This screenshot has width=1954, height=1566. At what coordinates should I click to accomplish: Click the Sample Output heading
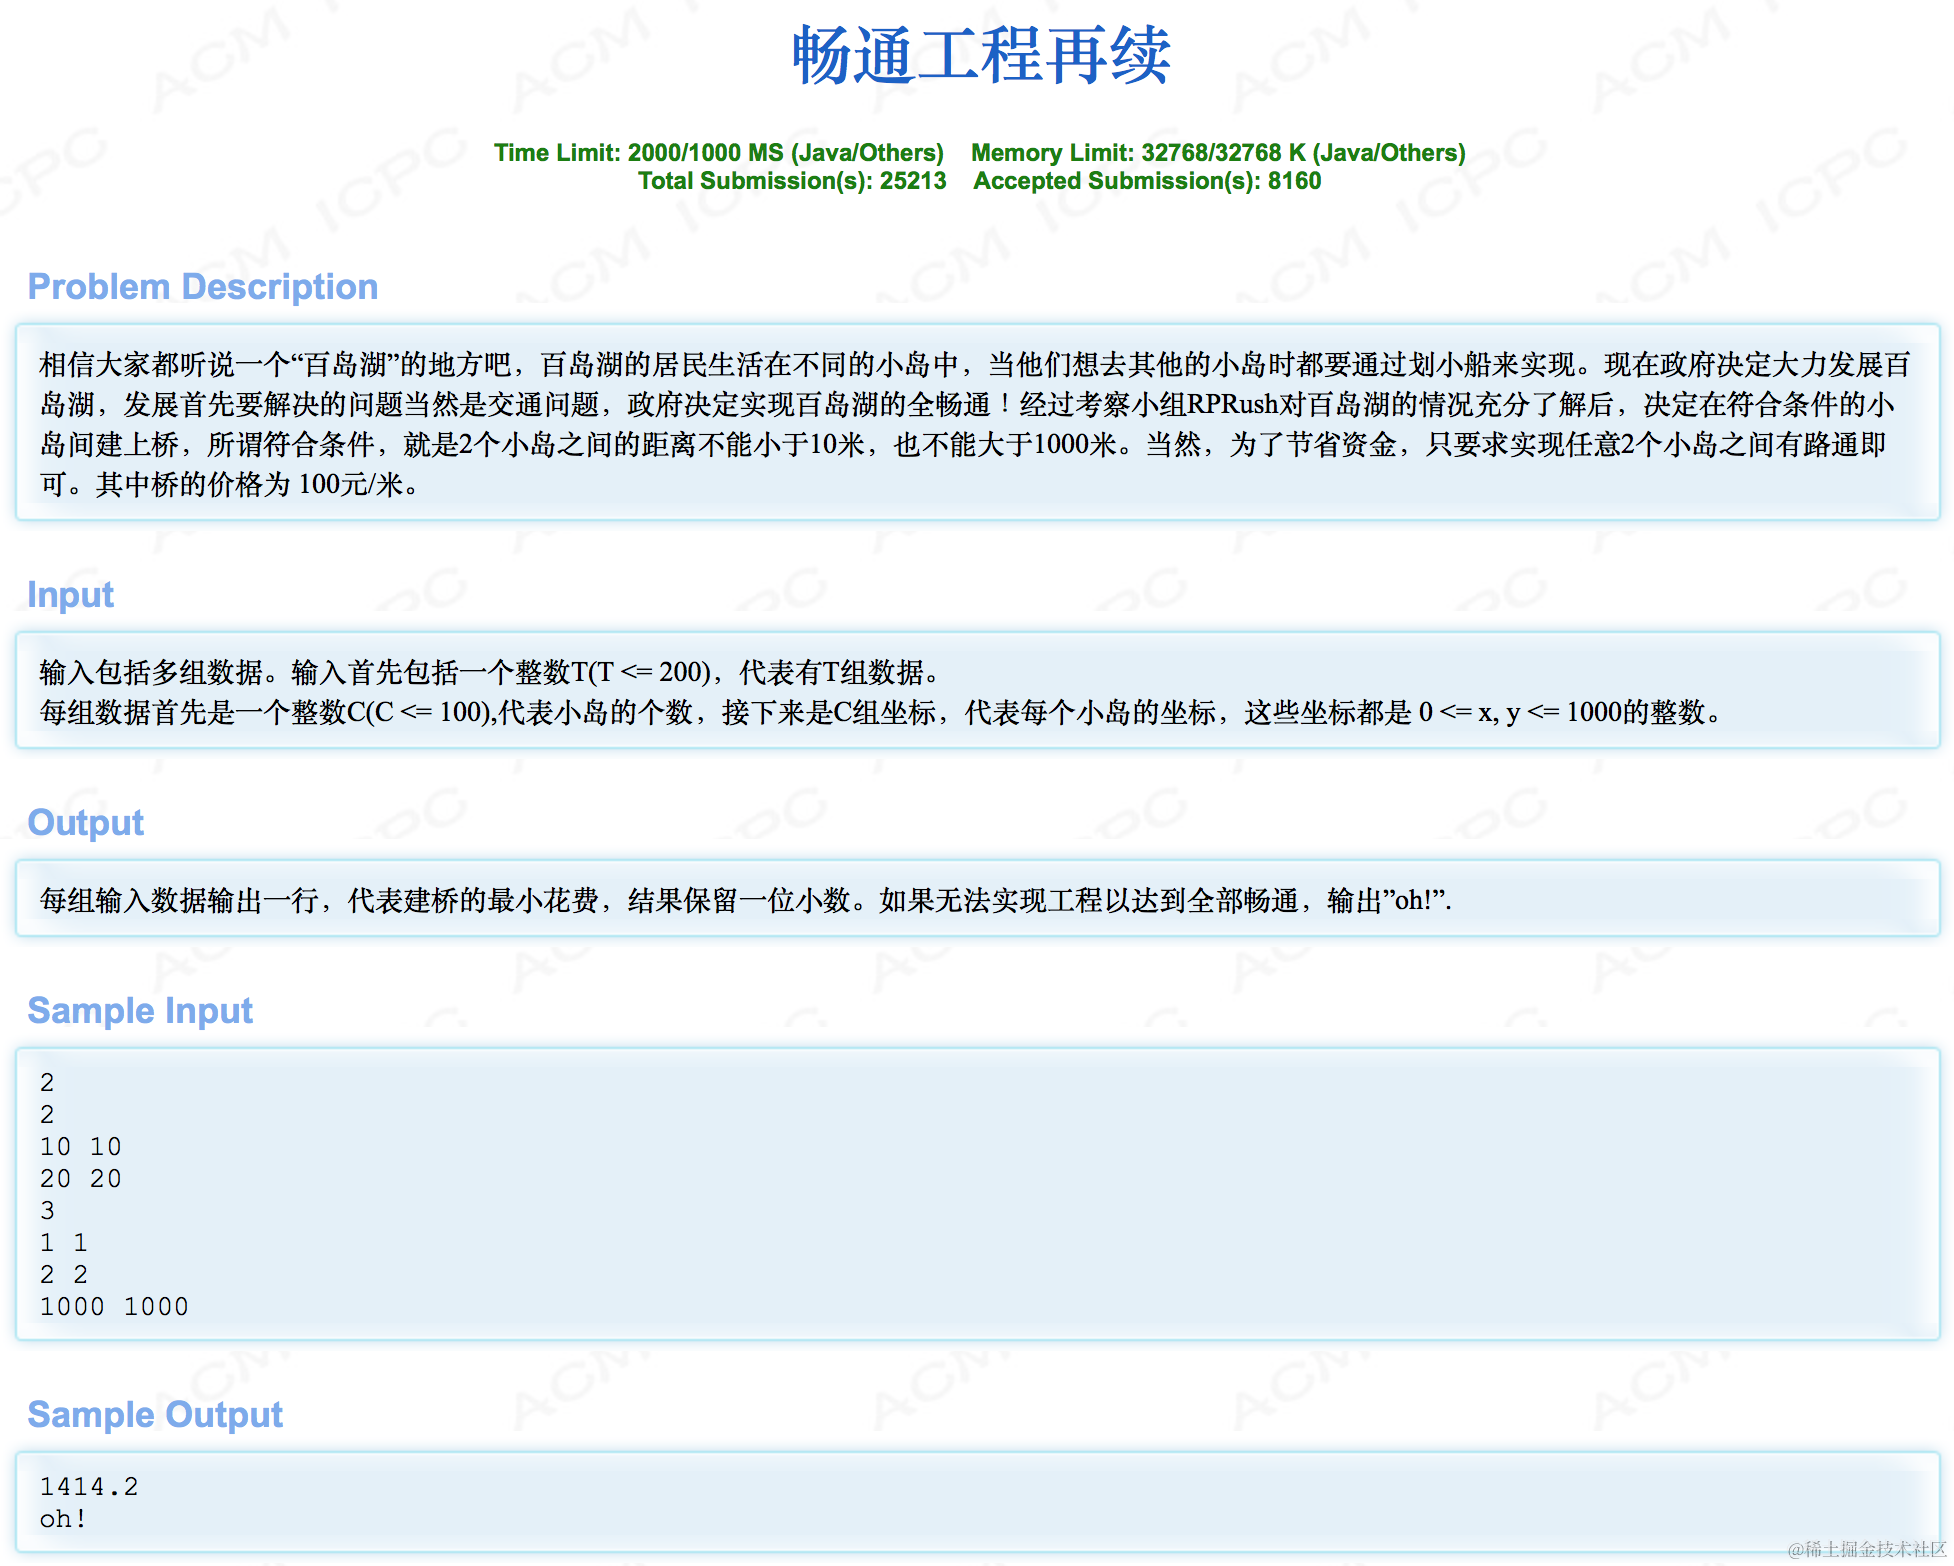(154, 1415)
